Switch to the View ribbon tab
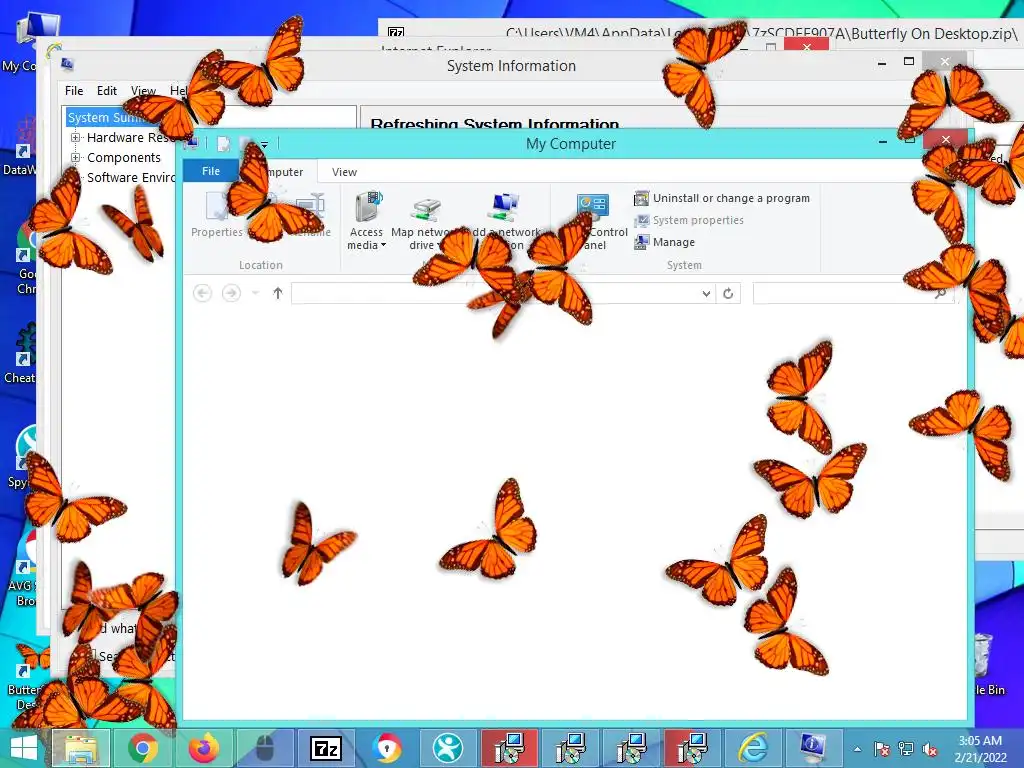The width and height of the screenshot is (1024, 768). pyautogui.click(x=344, y=172)
